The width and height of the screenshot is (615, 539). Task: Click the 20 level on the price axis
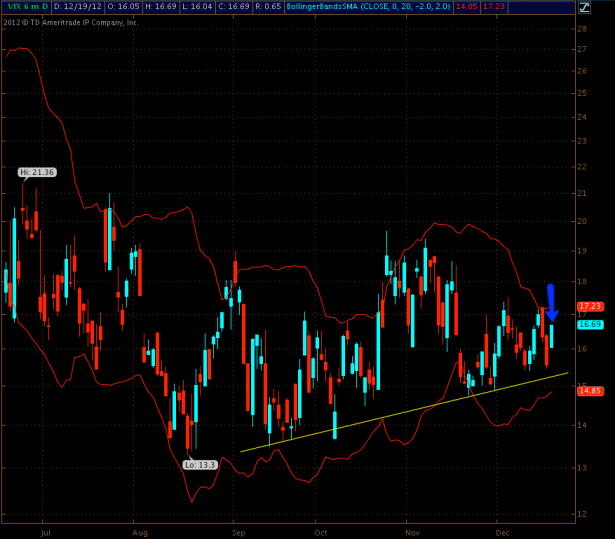click(x=582, y=221)
